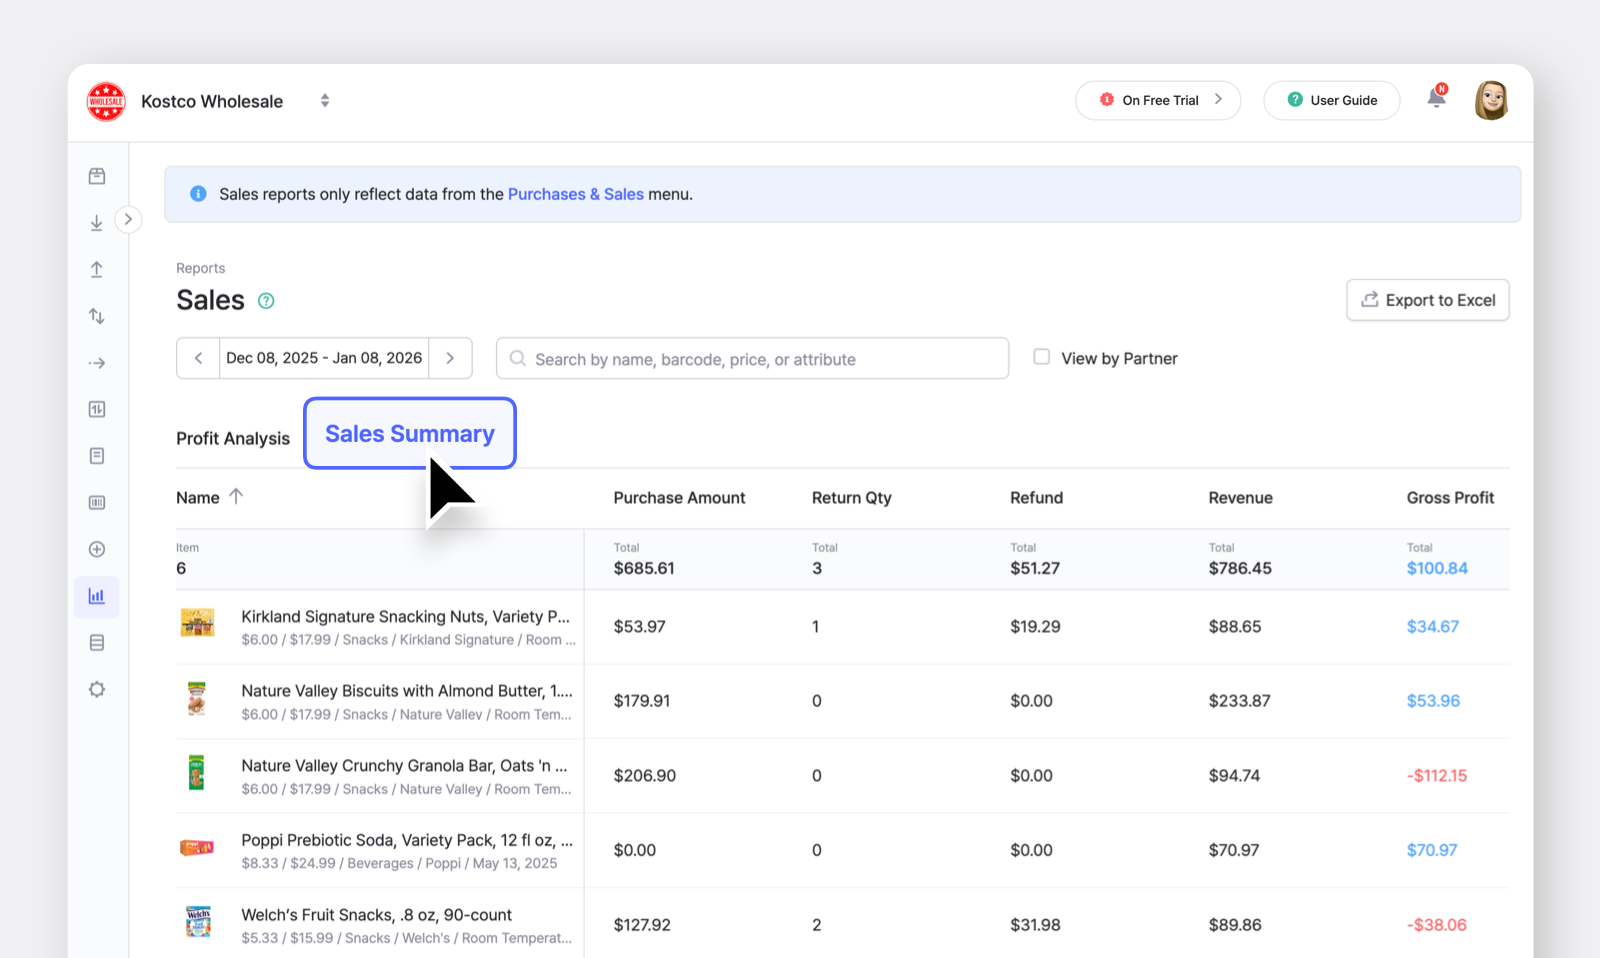Open the Purchases & Sales transfer icon
This screenshot has height=958, width=1600.
(x=97, y=315)
